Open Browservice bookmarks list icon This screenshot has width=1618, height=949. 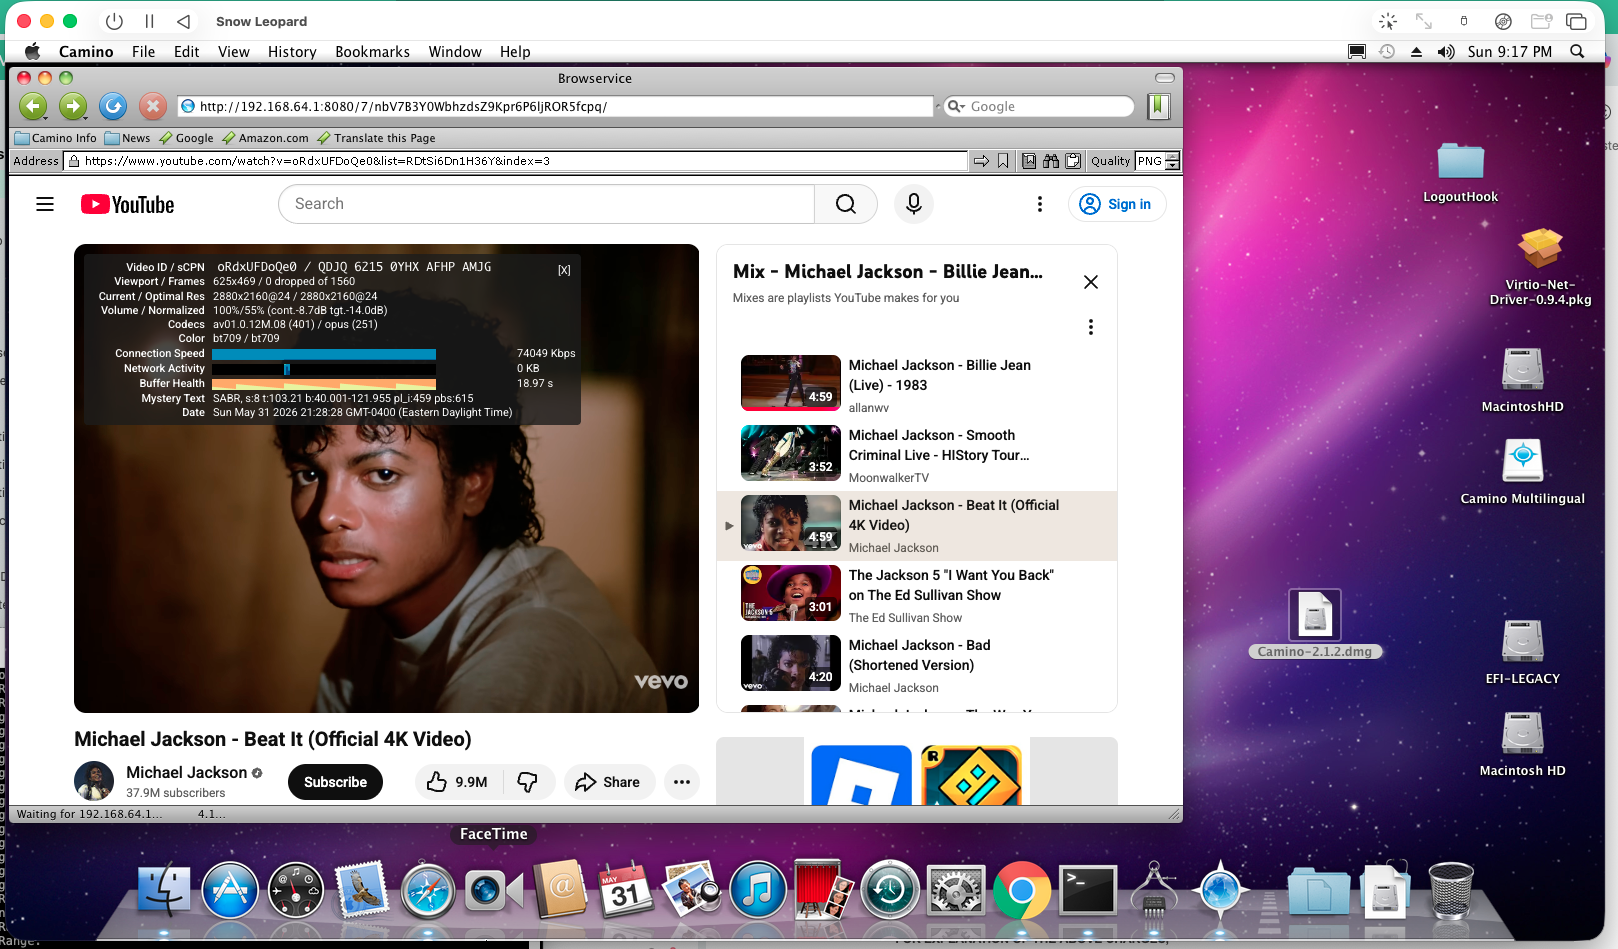coord(1029,161)
